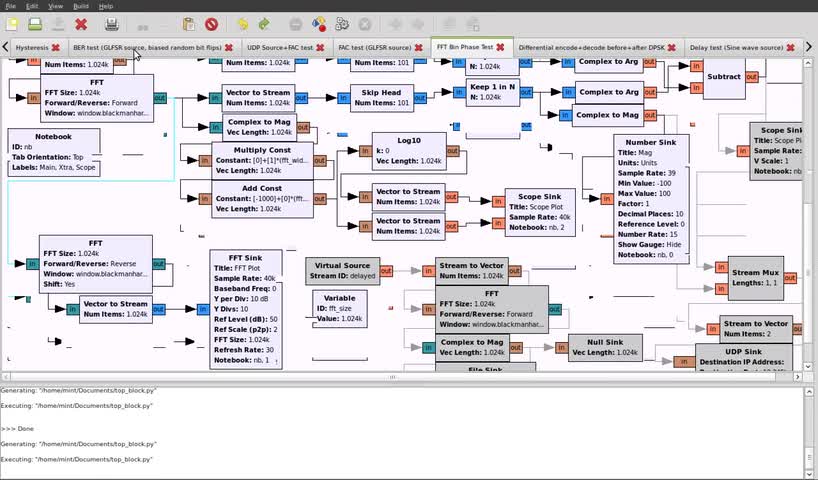Close current flow graph with red X toolbar icon
This screenshot has height=480, width=818.
(x=81, y=24)
